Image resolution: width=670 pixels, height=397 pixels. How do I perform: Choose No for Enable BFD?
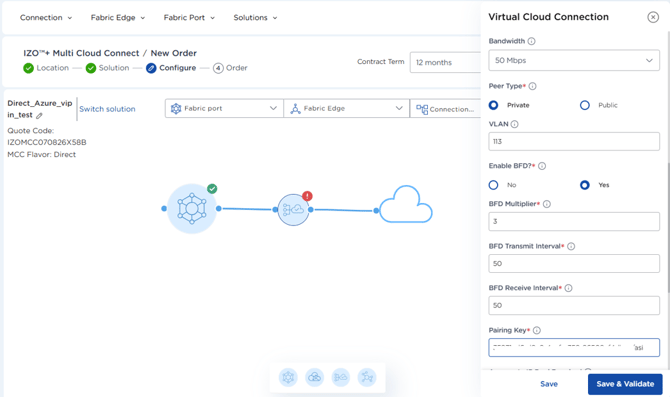tap(494, 185)
